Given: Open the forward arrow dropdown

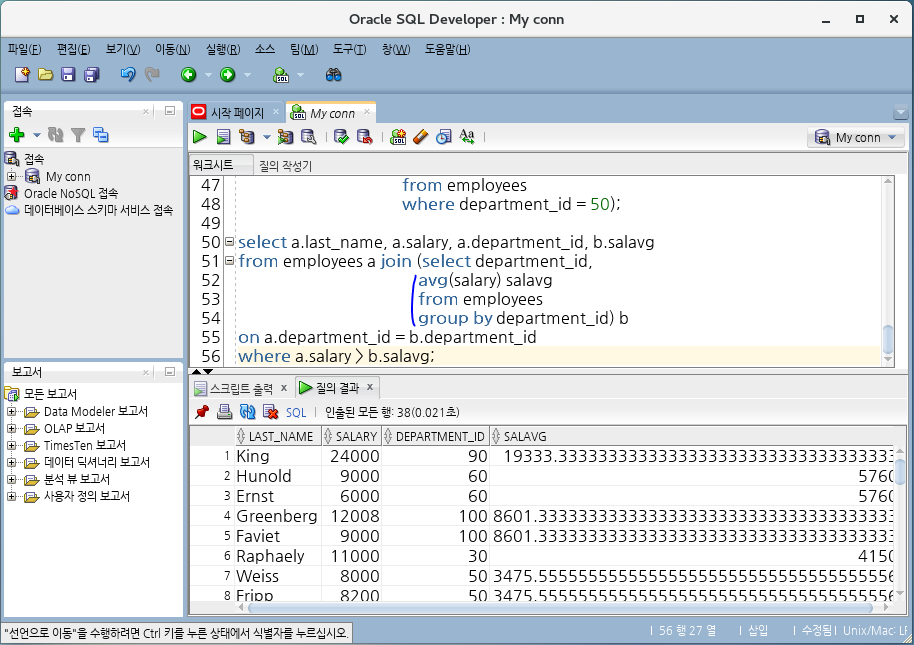Looking at the screenshot, I should tap(247, 75).
